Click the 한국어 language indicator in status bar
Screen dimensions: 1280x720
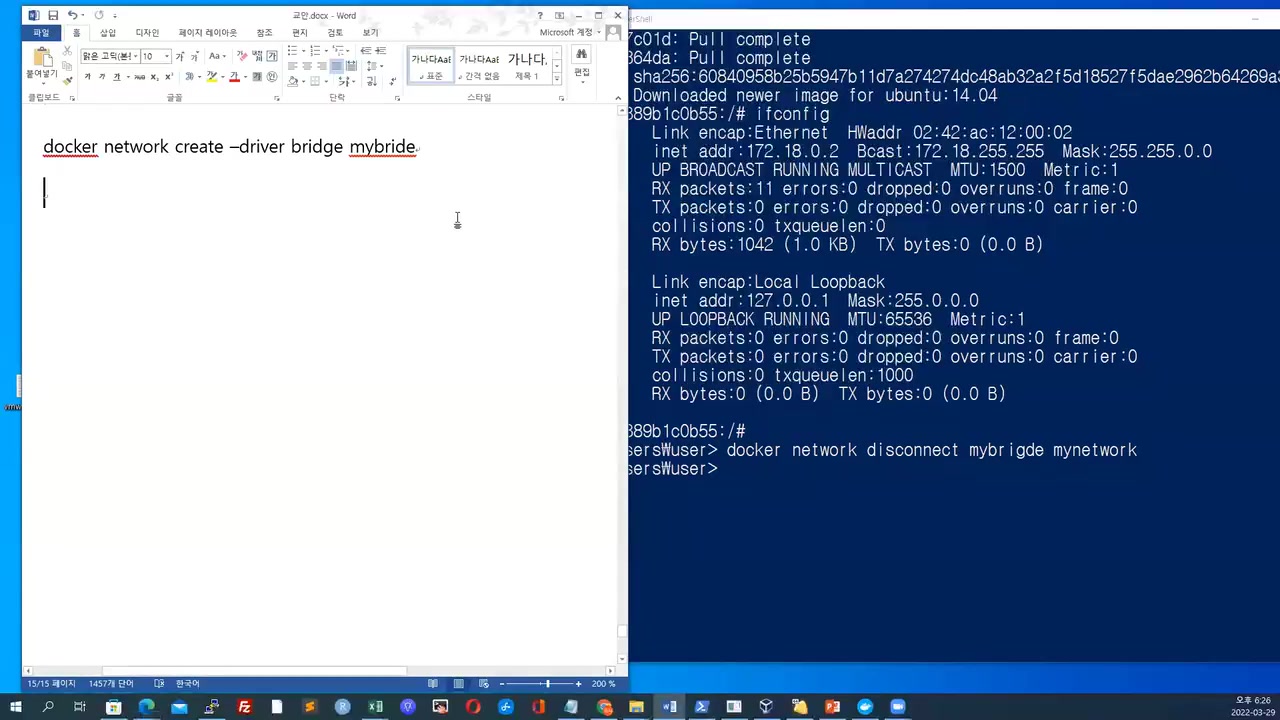(187, 684)
